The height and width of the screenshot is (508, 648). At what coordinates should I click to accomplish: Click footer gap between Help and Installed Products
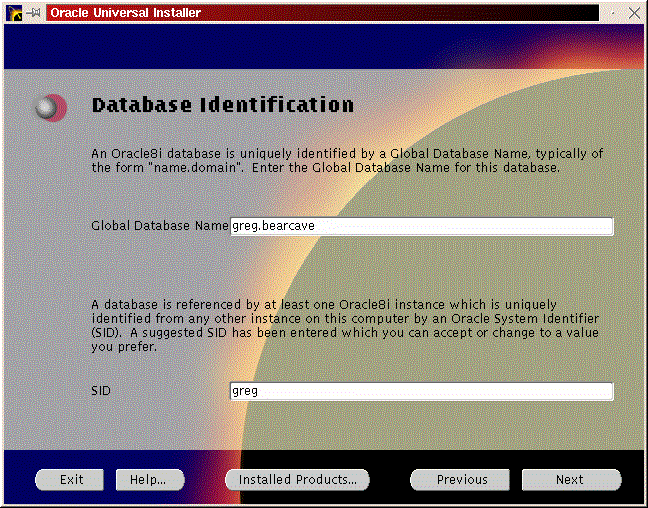tap(205, 480)
